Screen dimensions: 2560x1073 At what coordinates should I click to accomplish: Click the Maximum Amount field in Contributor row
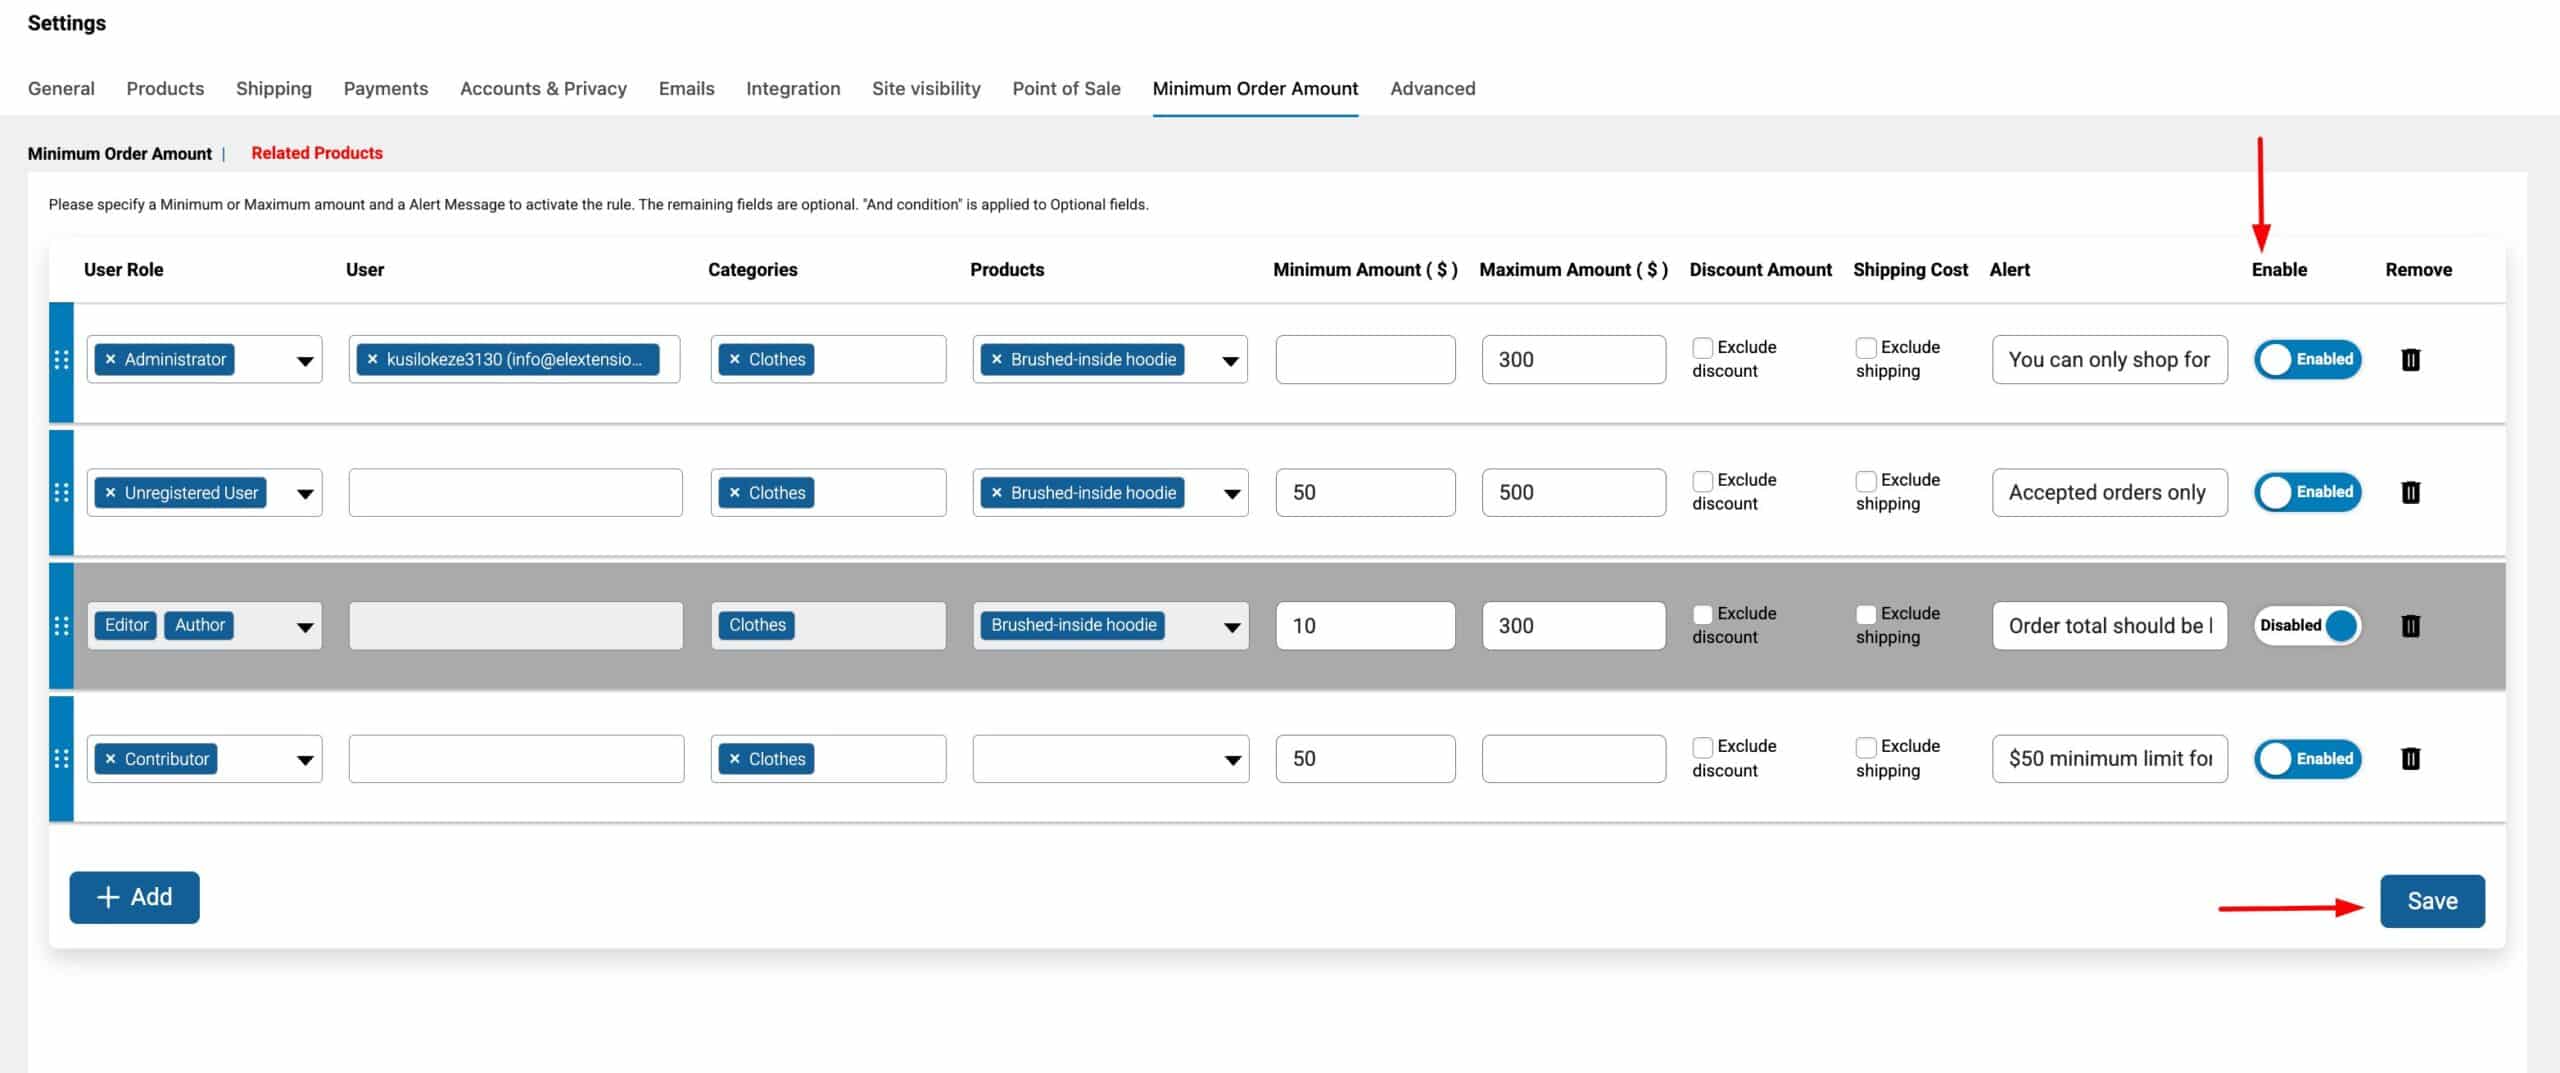1573,758
